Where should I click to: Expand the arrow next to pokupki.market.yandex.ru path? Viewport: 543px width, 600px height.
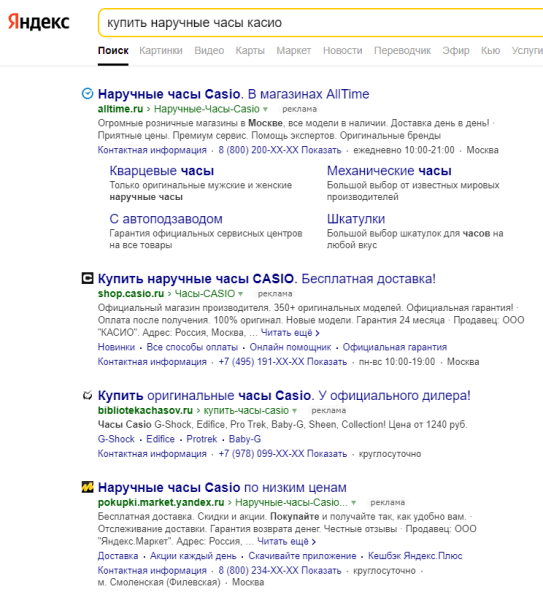tap(354, 502)
